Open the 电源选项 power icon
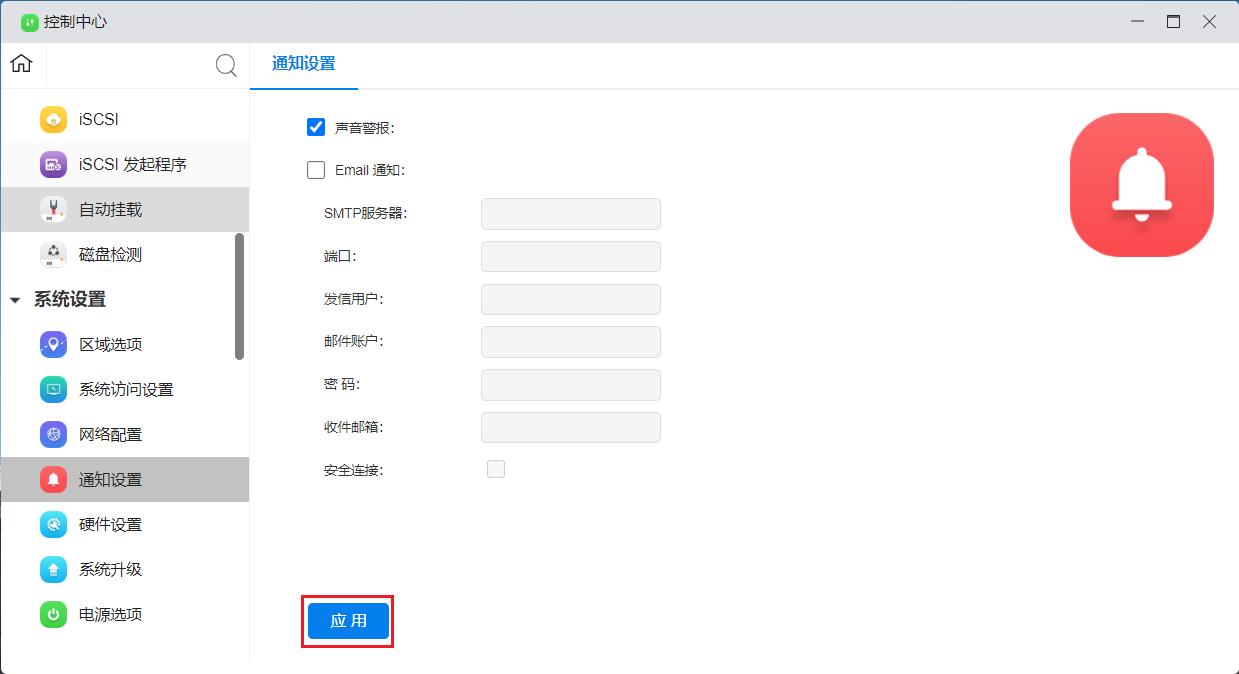The width and height of the screenshot is (1239, 674). click(x=53, y=614)
